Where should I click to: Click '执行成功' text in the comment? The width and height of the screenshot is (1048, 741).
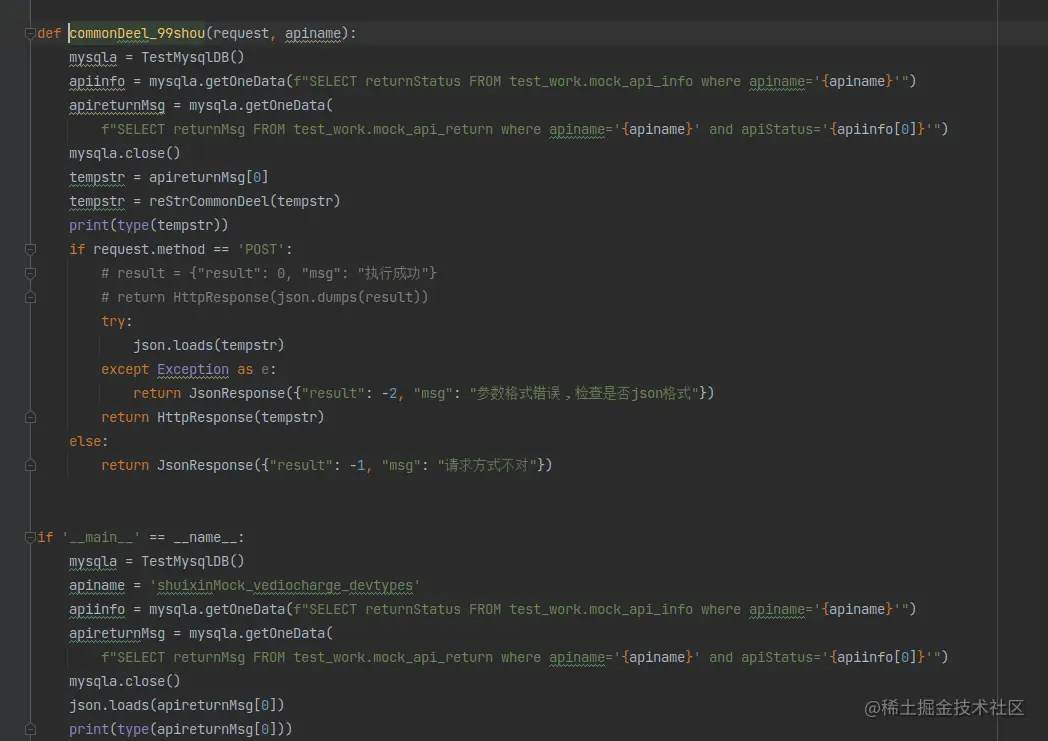click(392, 273)
